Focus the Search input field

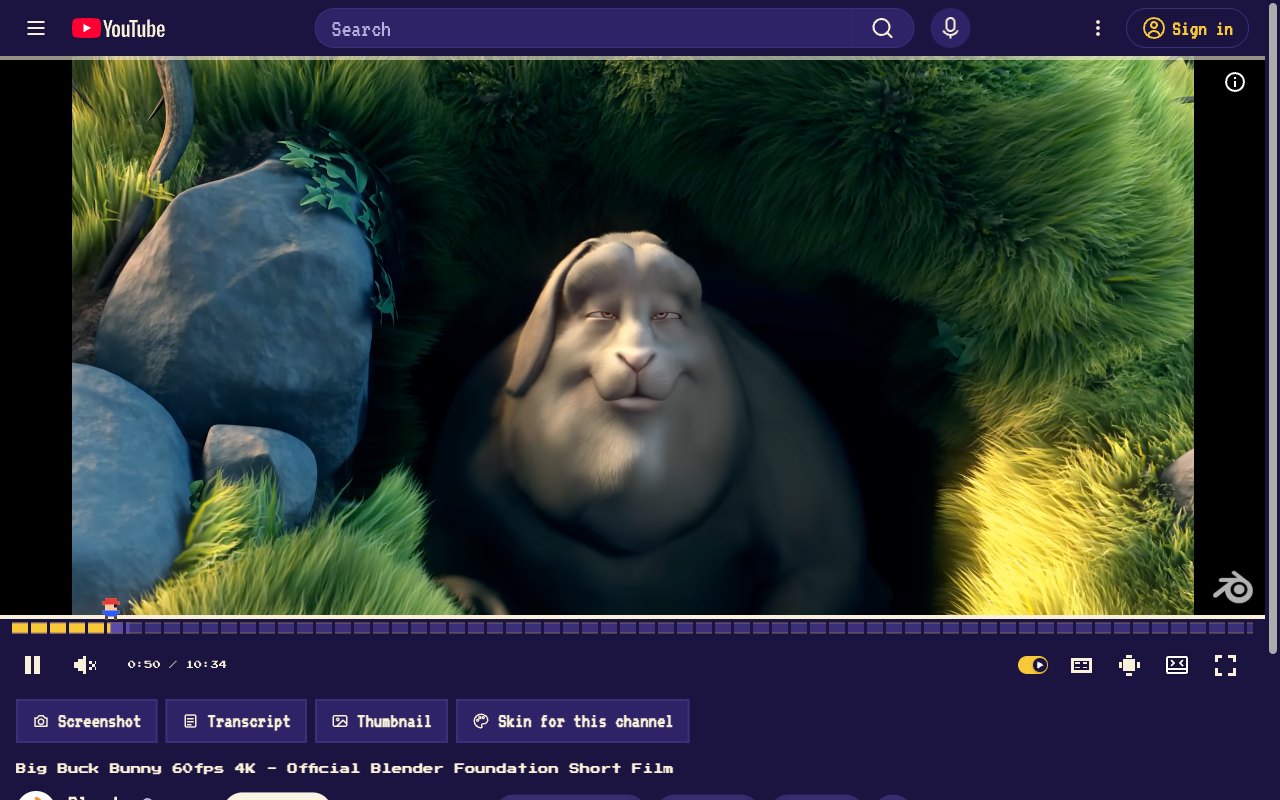click(583, 28)
